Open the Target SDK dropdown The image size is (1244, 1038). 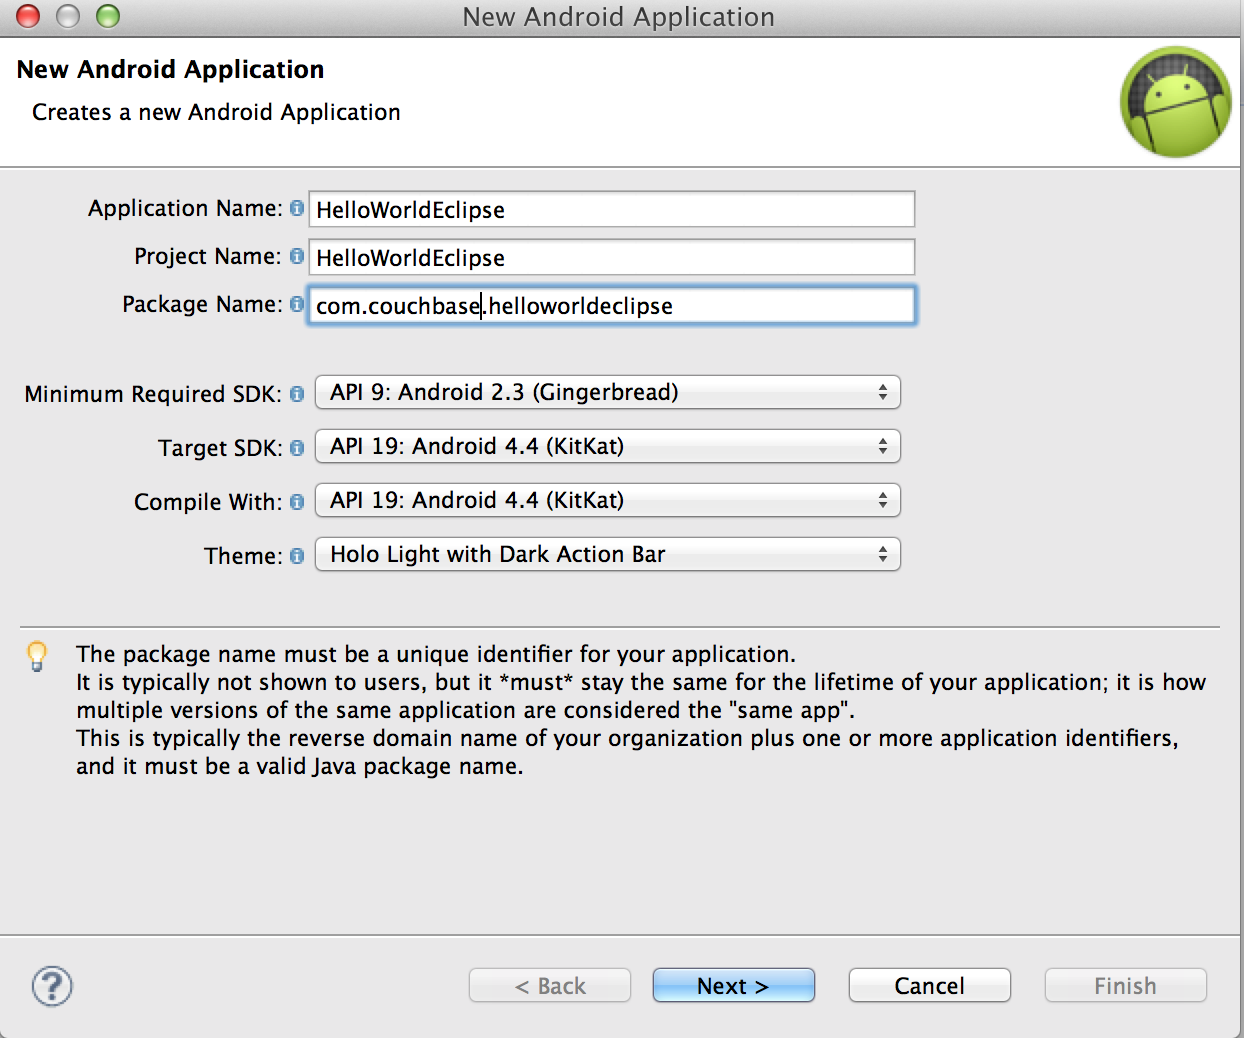tap(607, 446)
